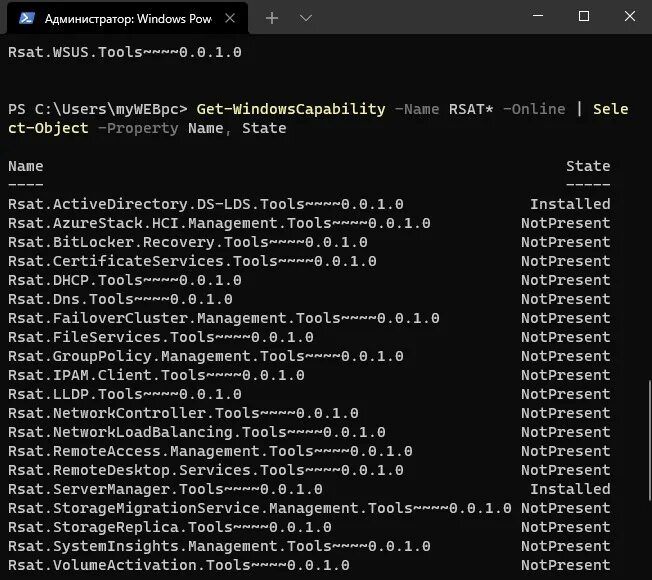
Task: Click the State column header
Action: [x=588, y=166]
